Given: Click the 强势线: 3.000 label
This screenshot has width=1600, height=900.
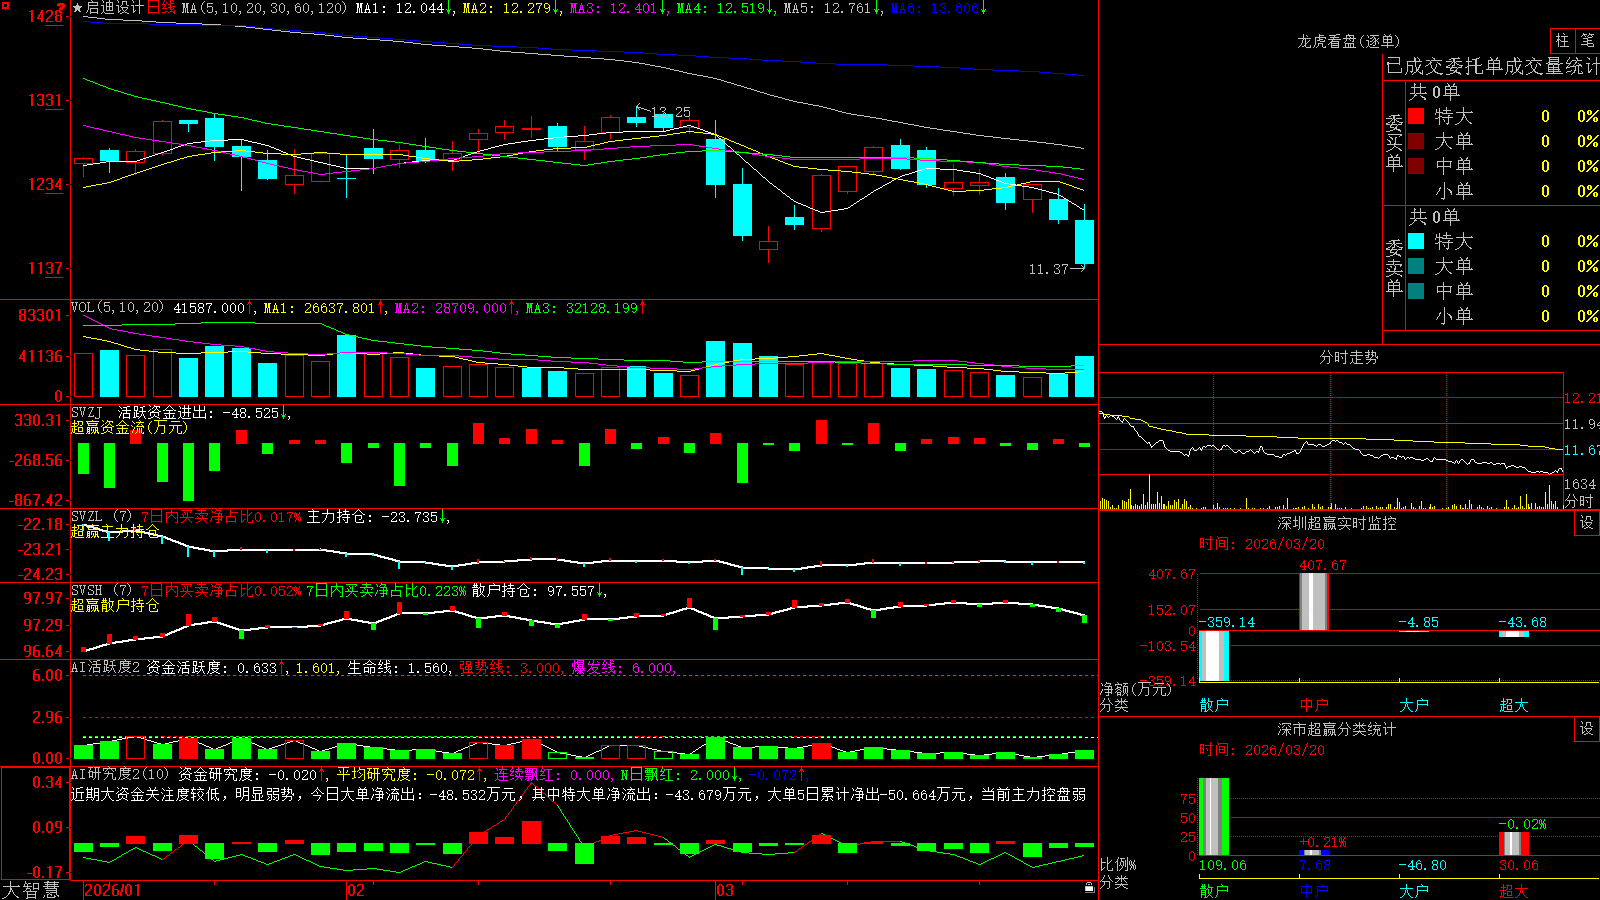Looking at the screenshot, I should [x=510, y=668].
